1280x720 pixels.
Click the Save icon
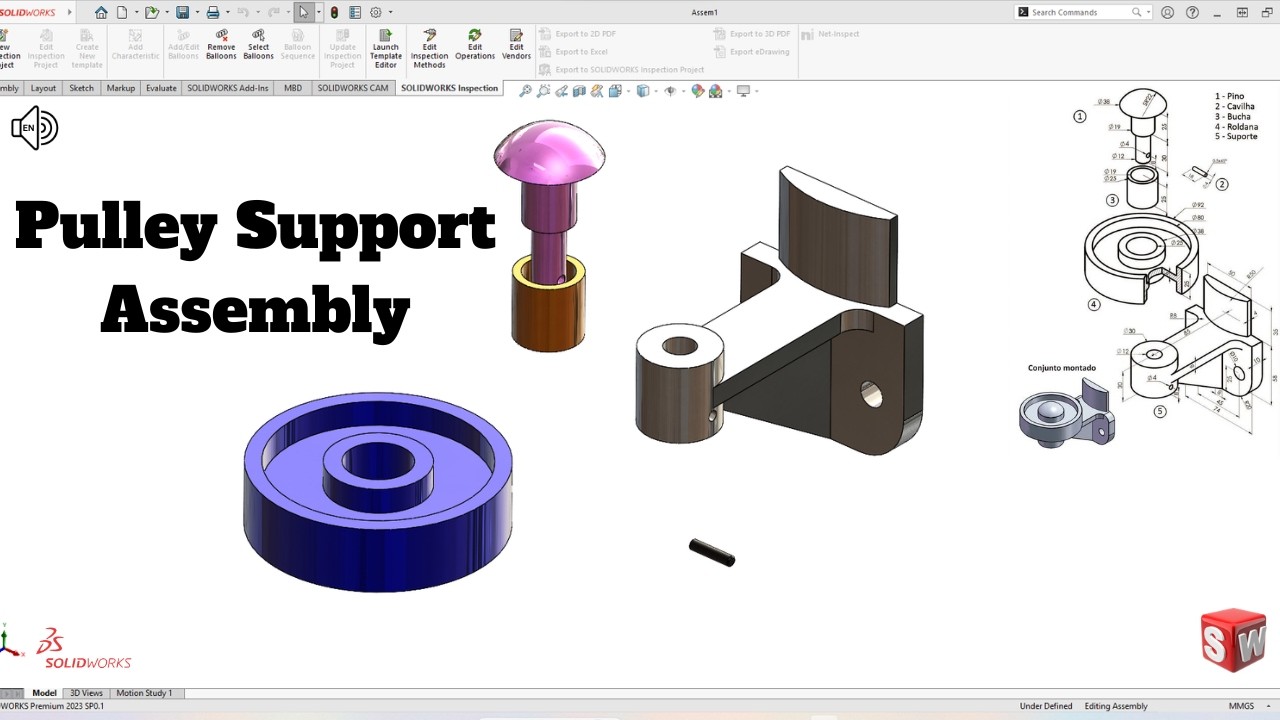click(x=182, y=13)
